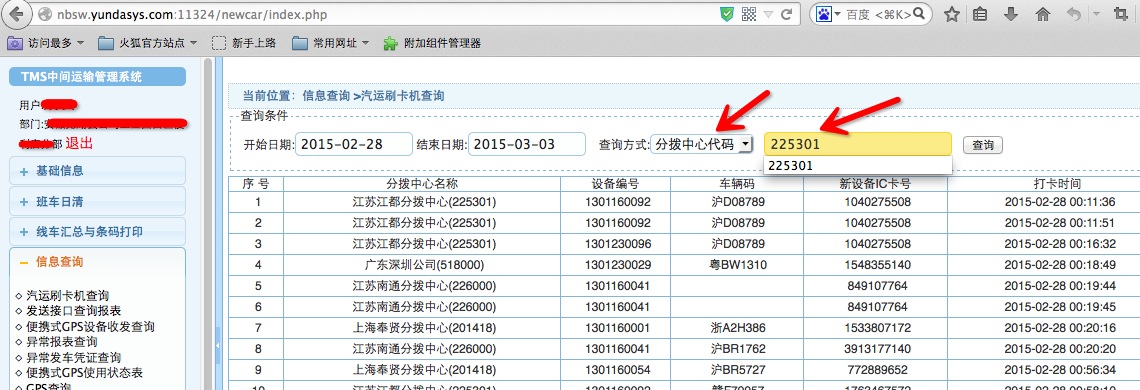This screenshot has height=390, width=1140.
Task: Open the address bar history dropdown arrow
Action: pos(767,14)
